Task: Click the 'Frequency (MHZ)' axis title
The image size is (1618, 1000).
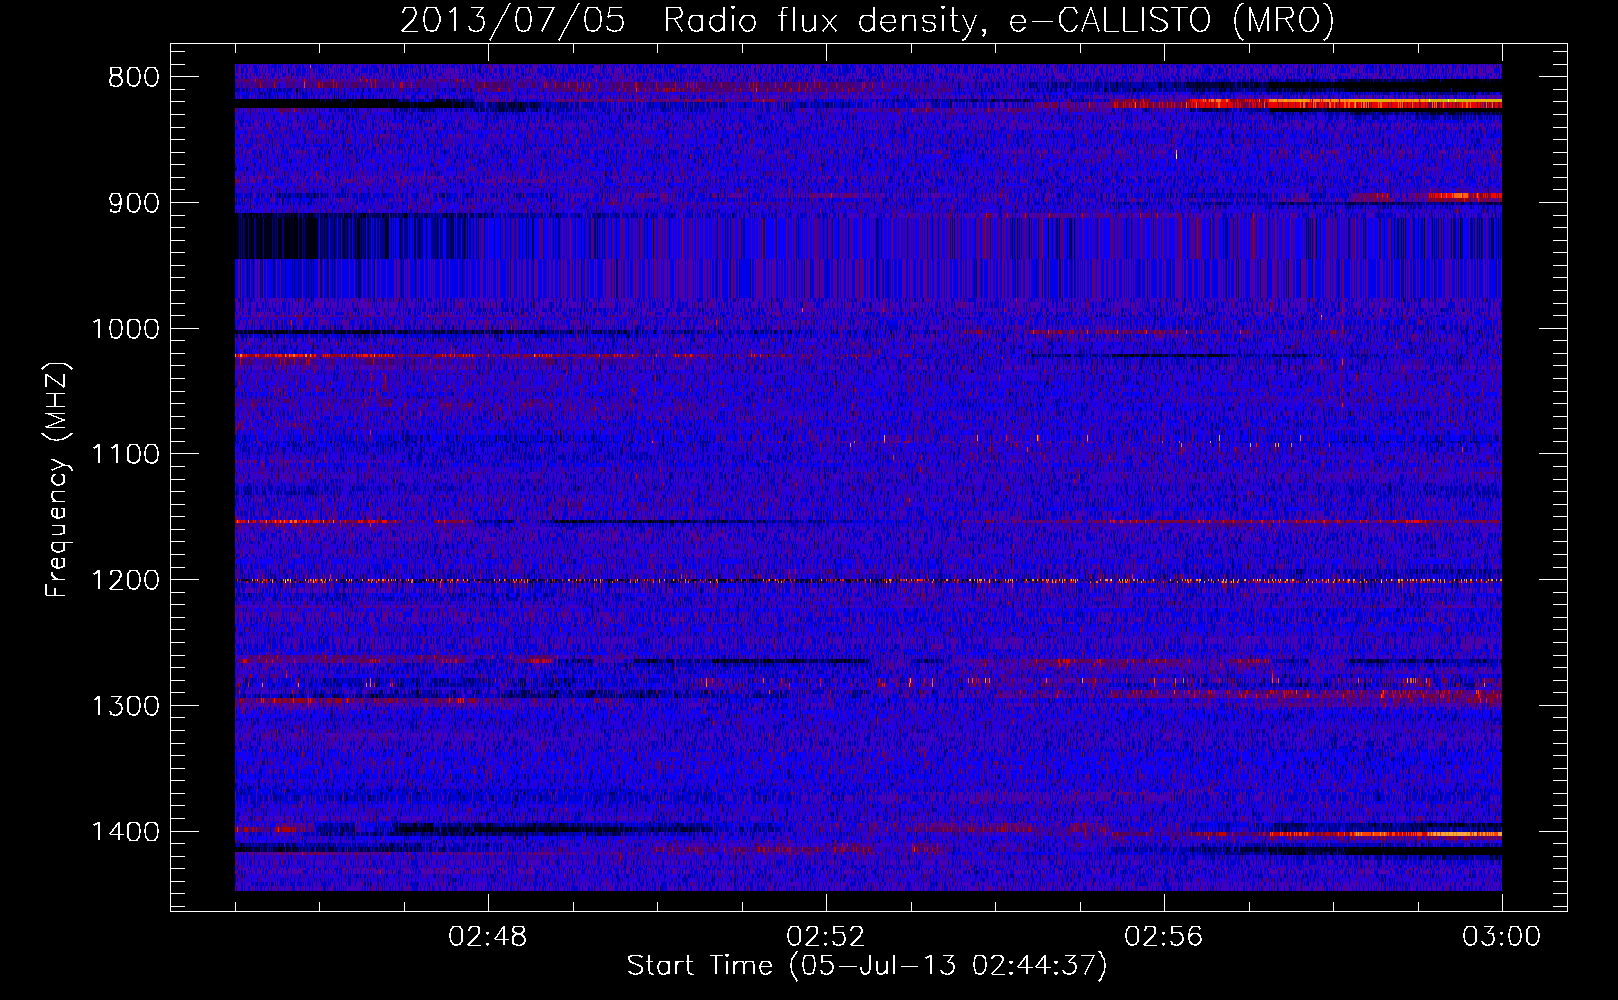Action: (58, 479)
